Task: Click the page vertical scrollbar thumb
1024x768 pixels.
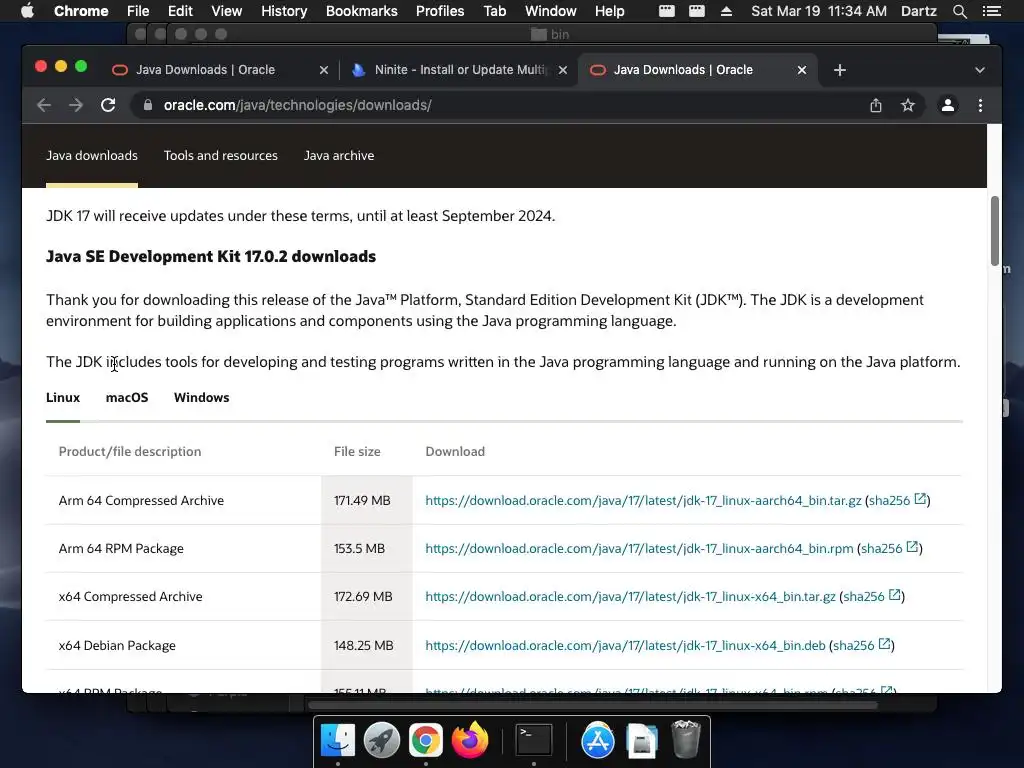Action: point(995,231)
